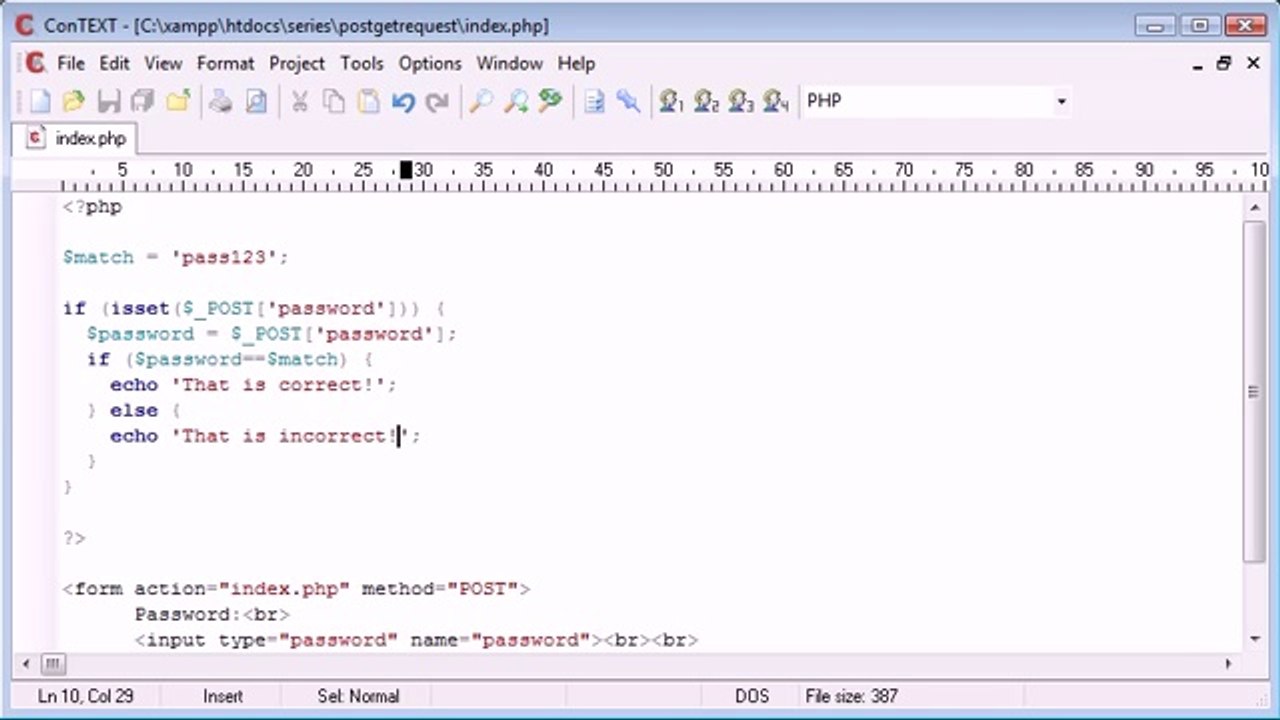The image size is (1280, 720).
Task: Open the Help menu
Action: point(576,63)
